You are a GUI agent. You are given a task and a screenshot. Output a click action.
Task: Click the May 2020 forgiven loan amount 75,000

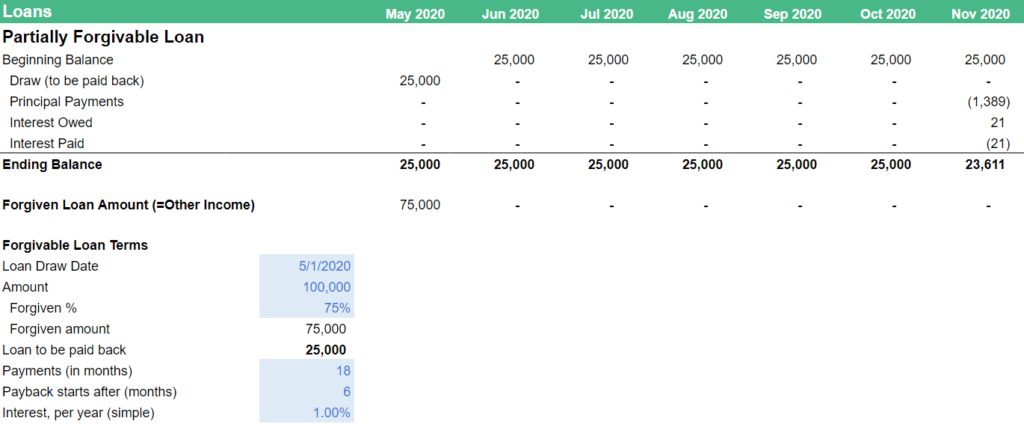point(419,205)
